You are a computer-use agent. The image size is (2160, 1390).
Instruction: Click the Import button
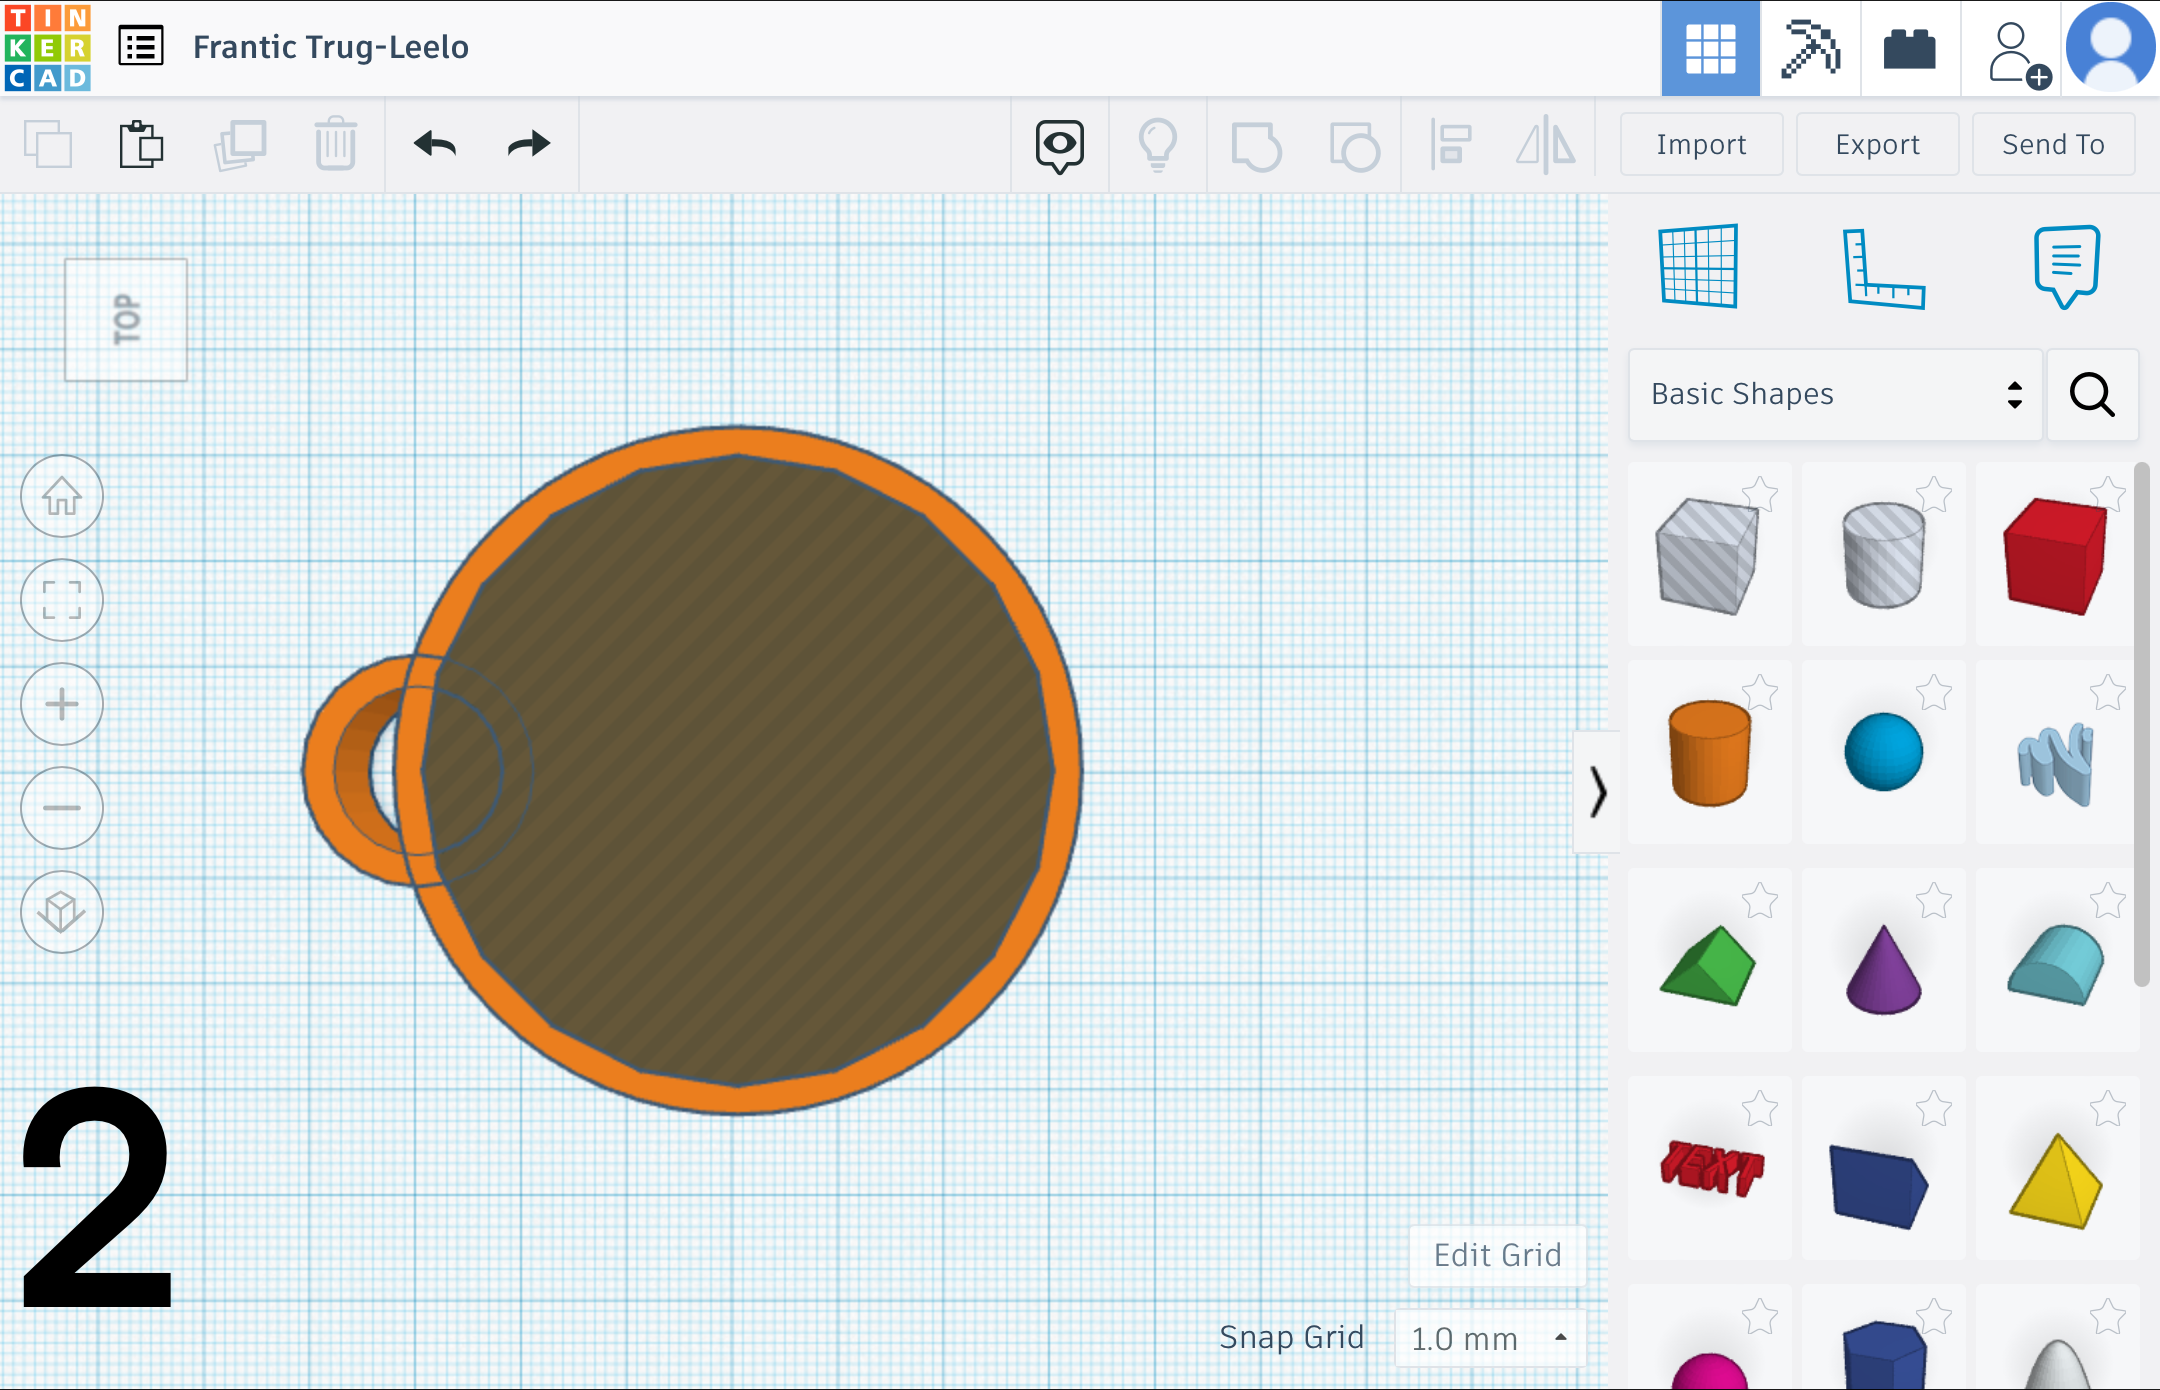pos(1701,144)
